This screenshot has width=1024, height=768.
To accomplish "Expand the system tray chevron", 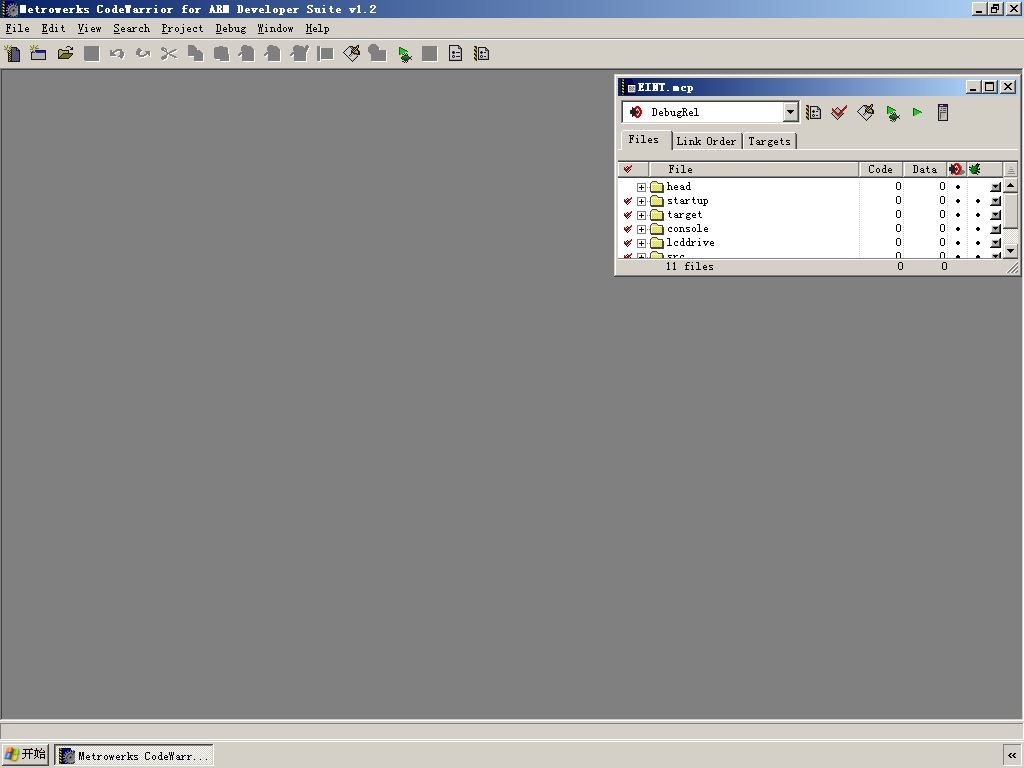I will click(1012, 756).
